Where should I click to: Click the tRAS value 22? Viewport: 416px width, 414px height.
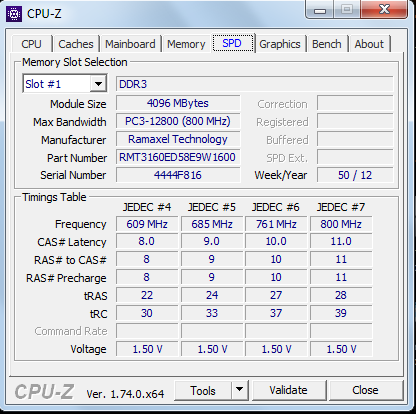(147, 295)
